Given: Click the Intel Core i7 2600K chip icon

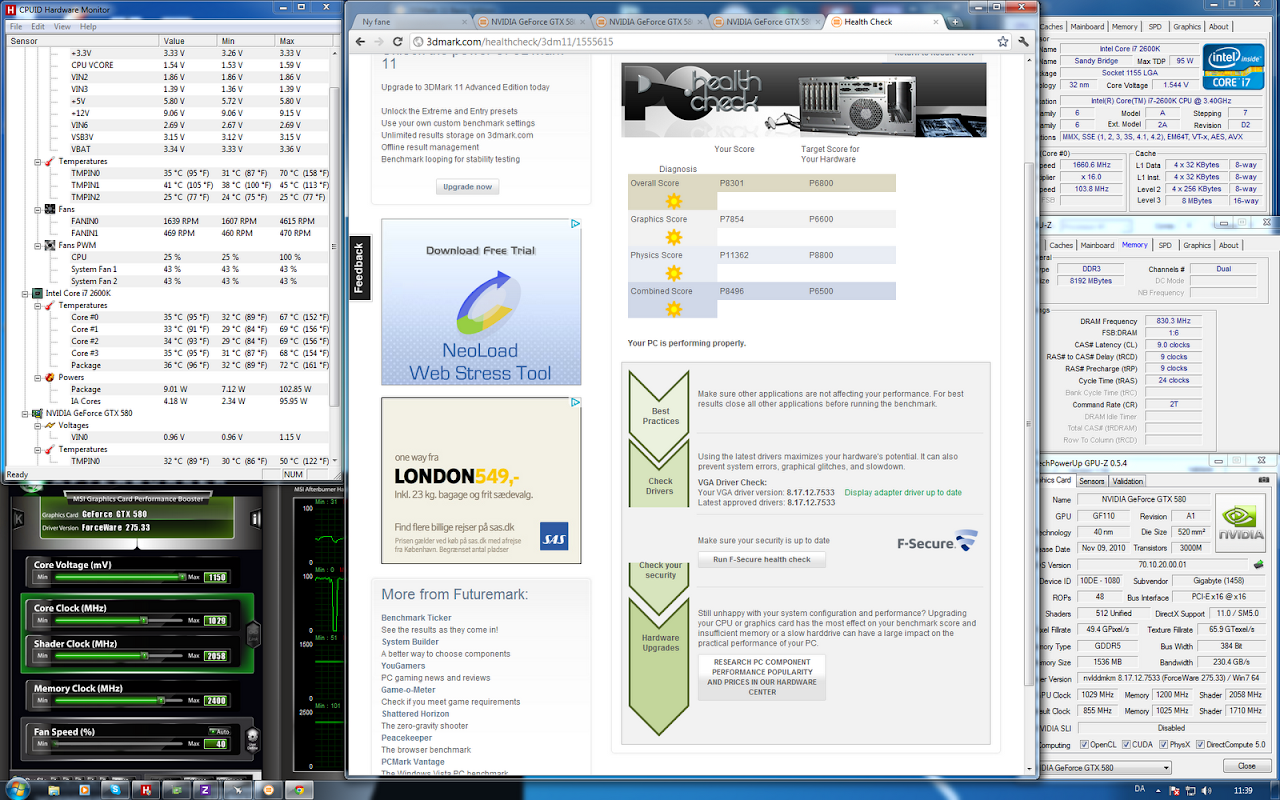Looking at the screenshot, I should 37,293.
